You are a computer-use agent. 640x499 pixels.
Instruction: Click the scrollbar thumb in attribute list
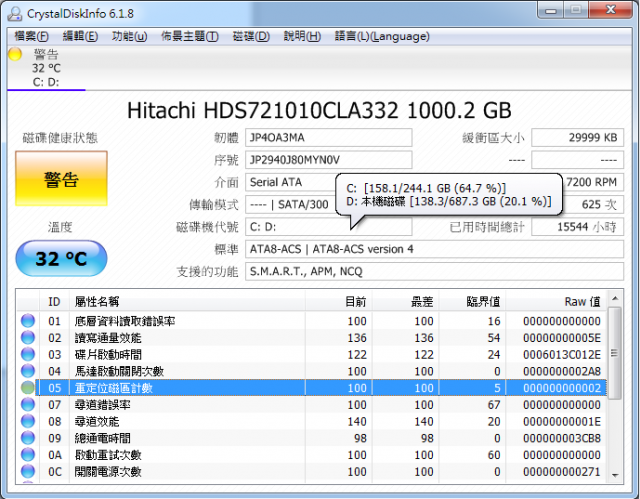tap(615, 353)
